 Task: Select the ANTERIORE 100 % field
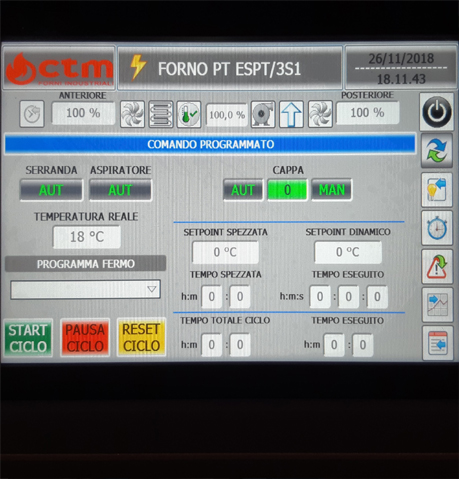(83, 113)
